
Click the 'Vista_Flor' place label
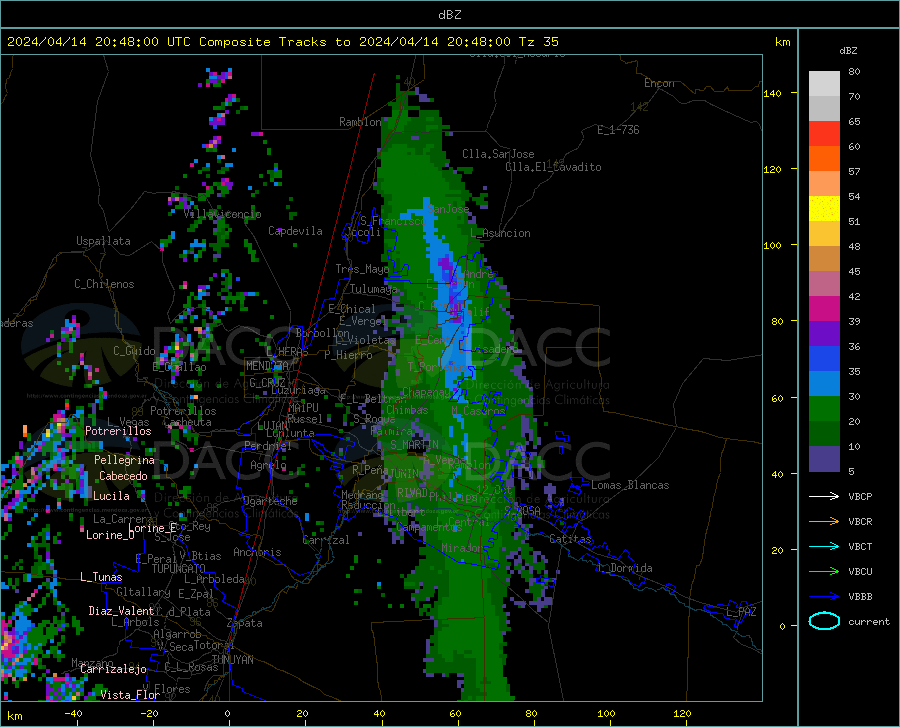(130, 695)
